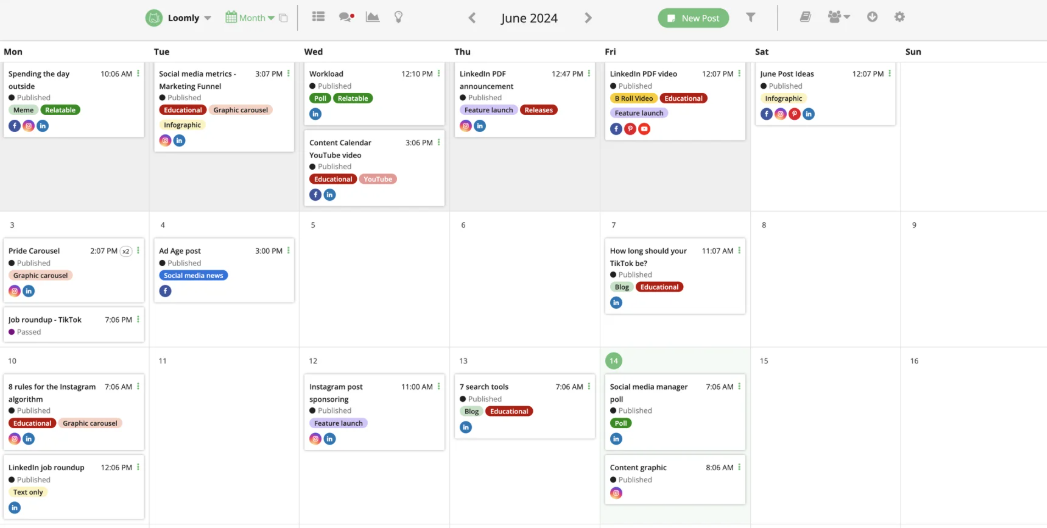
Task: Click LinkedIn icon on LinkedIn job roundup post
Action: [x=15, y=507]
